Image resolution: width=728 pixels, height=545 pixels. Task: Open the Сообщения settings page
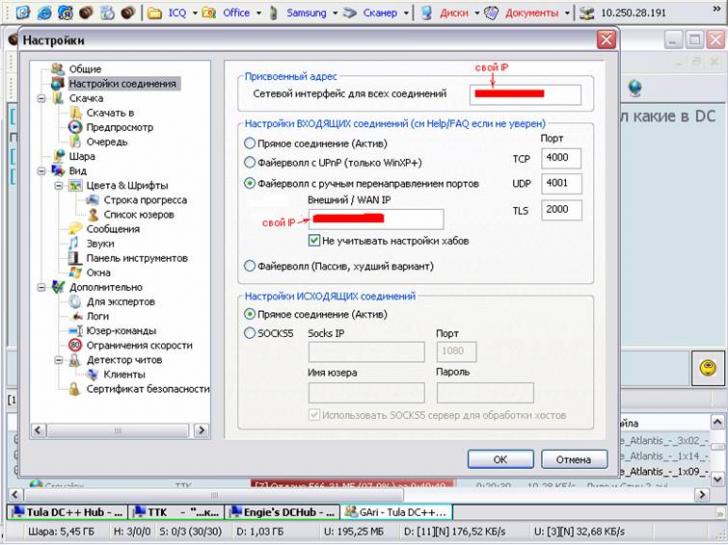coord(112,229)
